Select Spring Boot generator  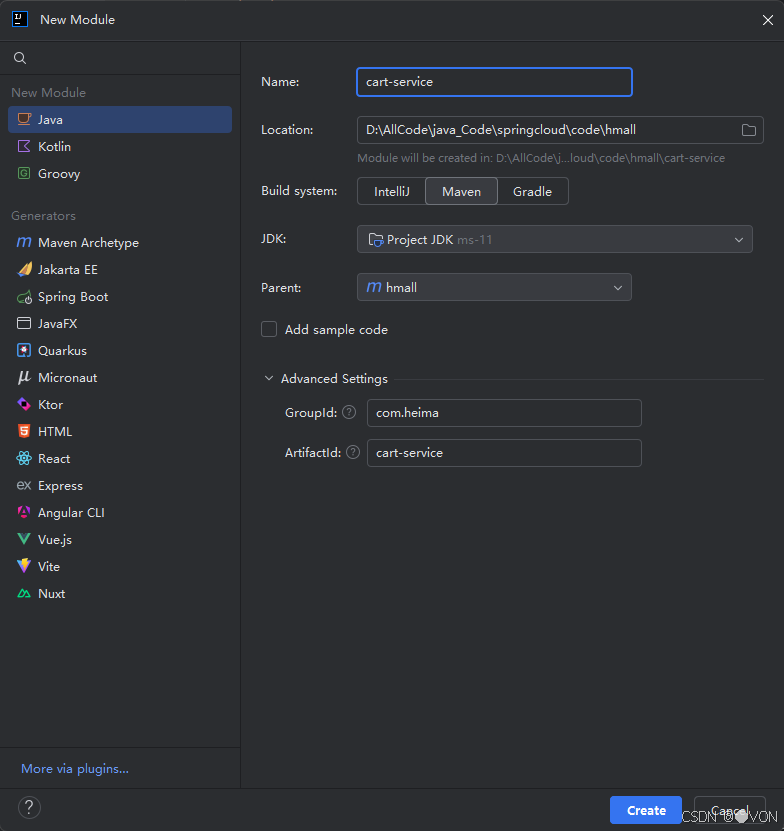(x=120, y=297)
